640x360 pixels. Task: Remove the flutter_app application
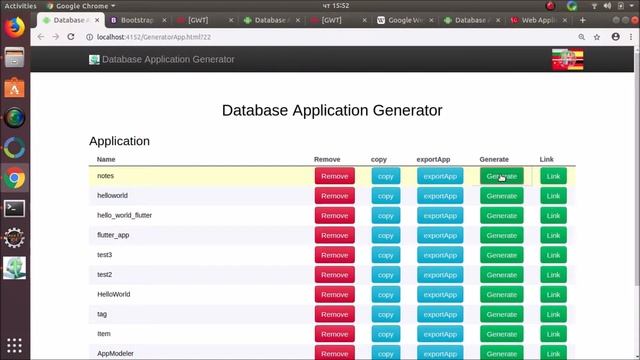[x=335, y=236]
